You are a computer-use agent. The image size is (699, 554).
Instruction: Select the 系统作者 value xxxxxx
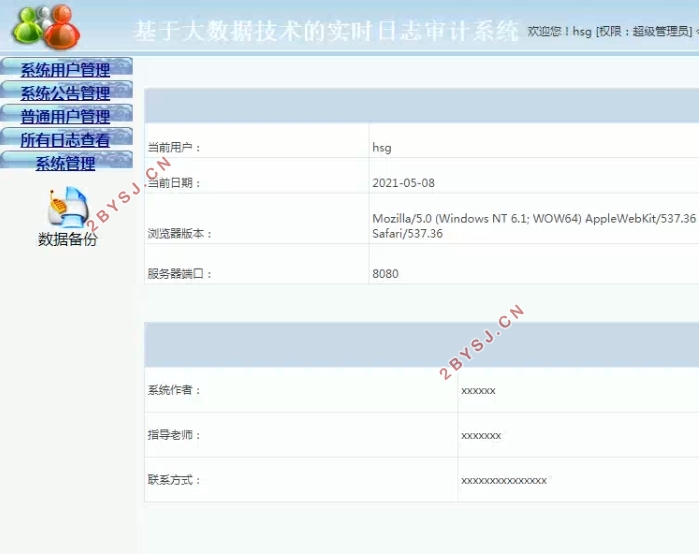point(478,391)
